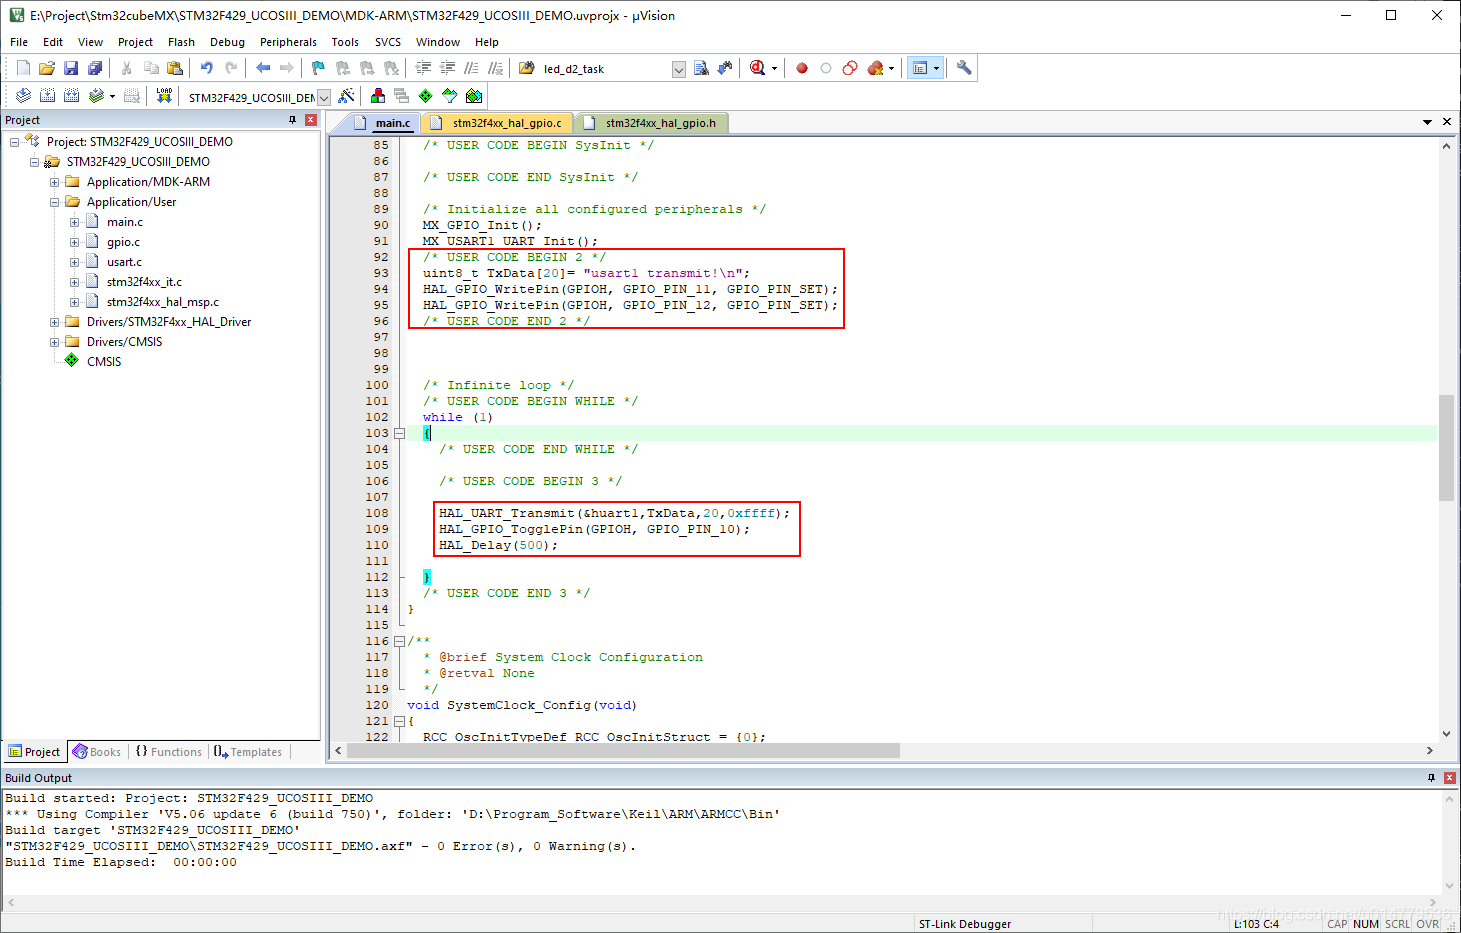Viewport: 1461px width, 933px height.
Task: Open the File menu
Action: (x=19, y=42)
